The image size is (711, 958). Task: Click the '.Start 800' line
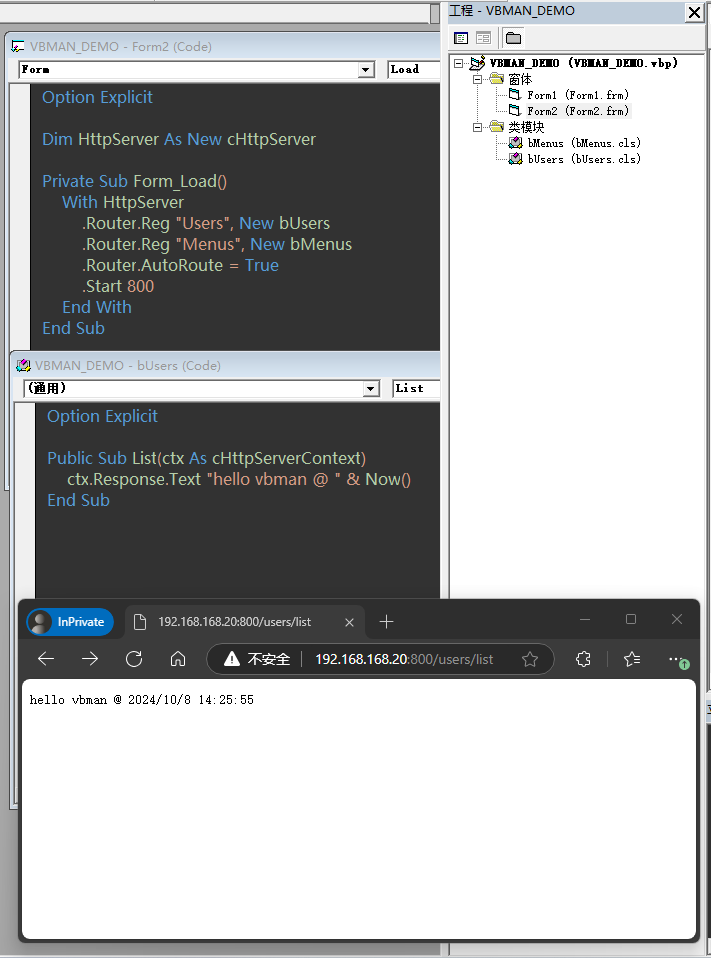click(118, 286)
